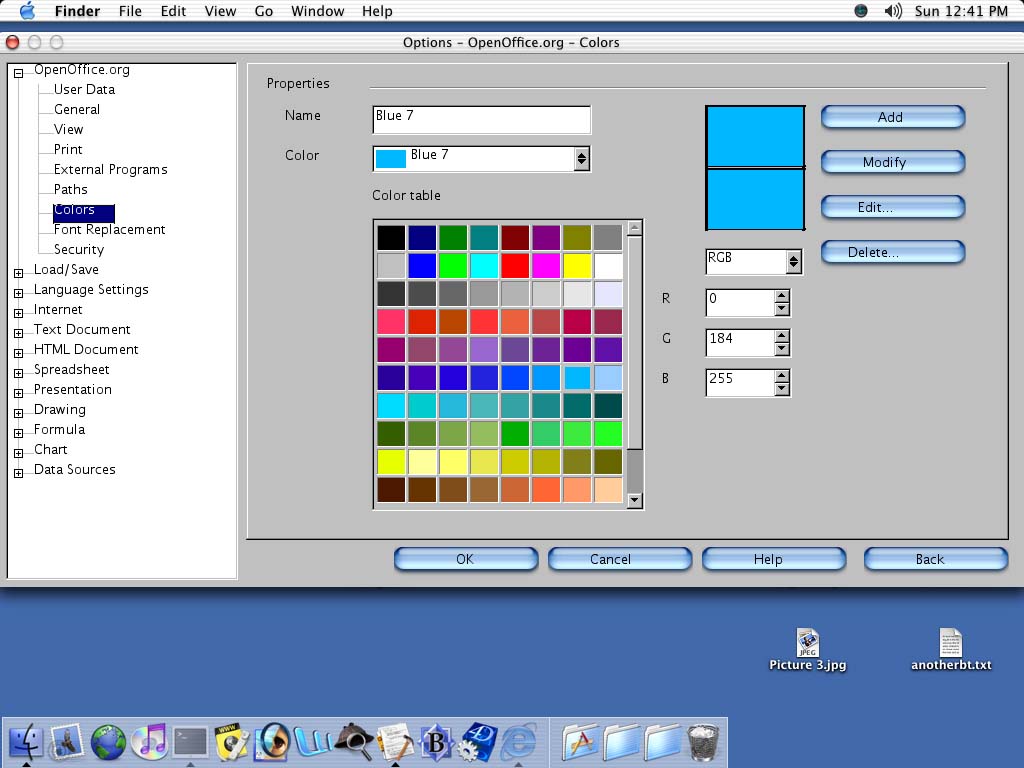Viewport: 1024px width, 768px height.
Task: Click the color table scrollbar down arrow
Action: (x=634, y=501)
